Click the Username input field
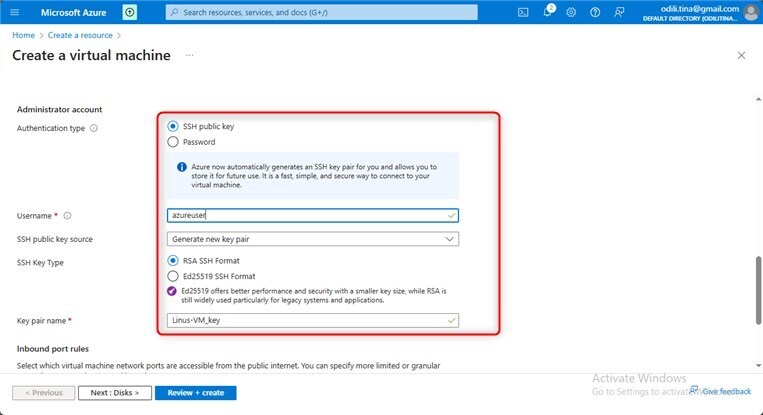 312,215
